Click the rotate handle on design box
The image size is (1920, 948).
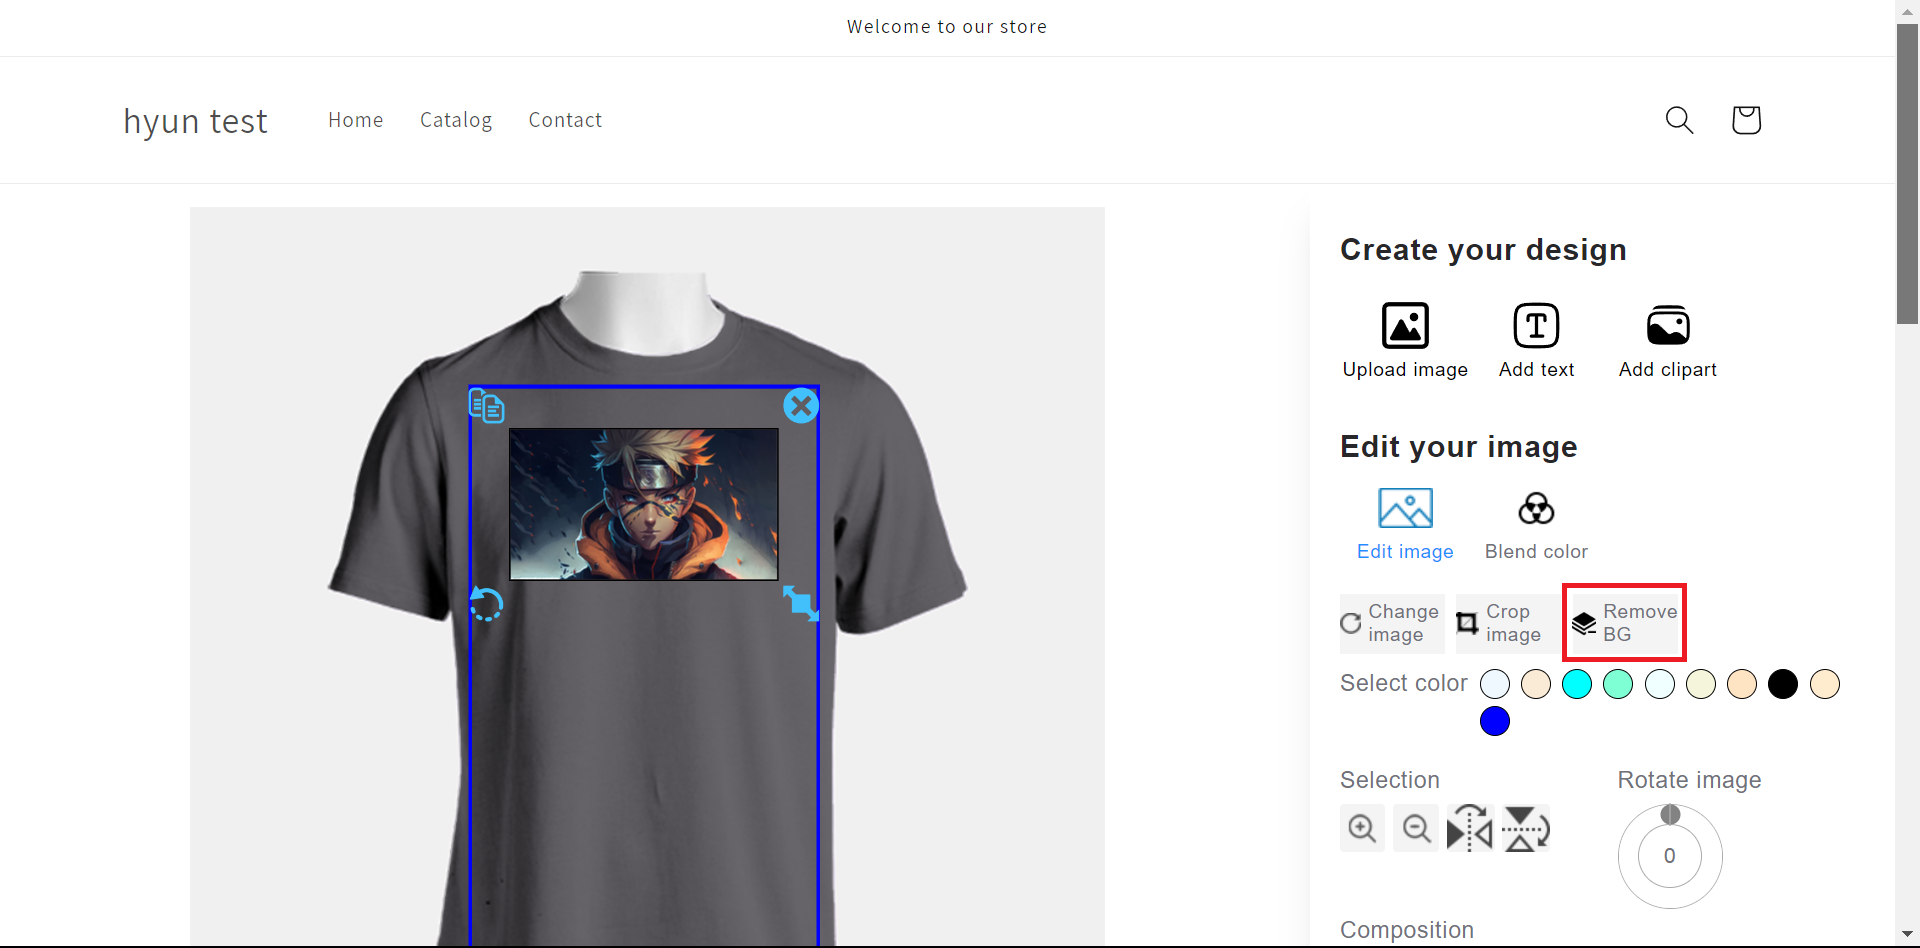[486, 604]
